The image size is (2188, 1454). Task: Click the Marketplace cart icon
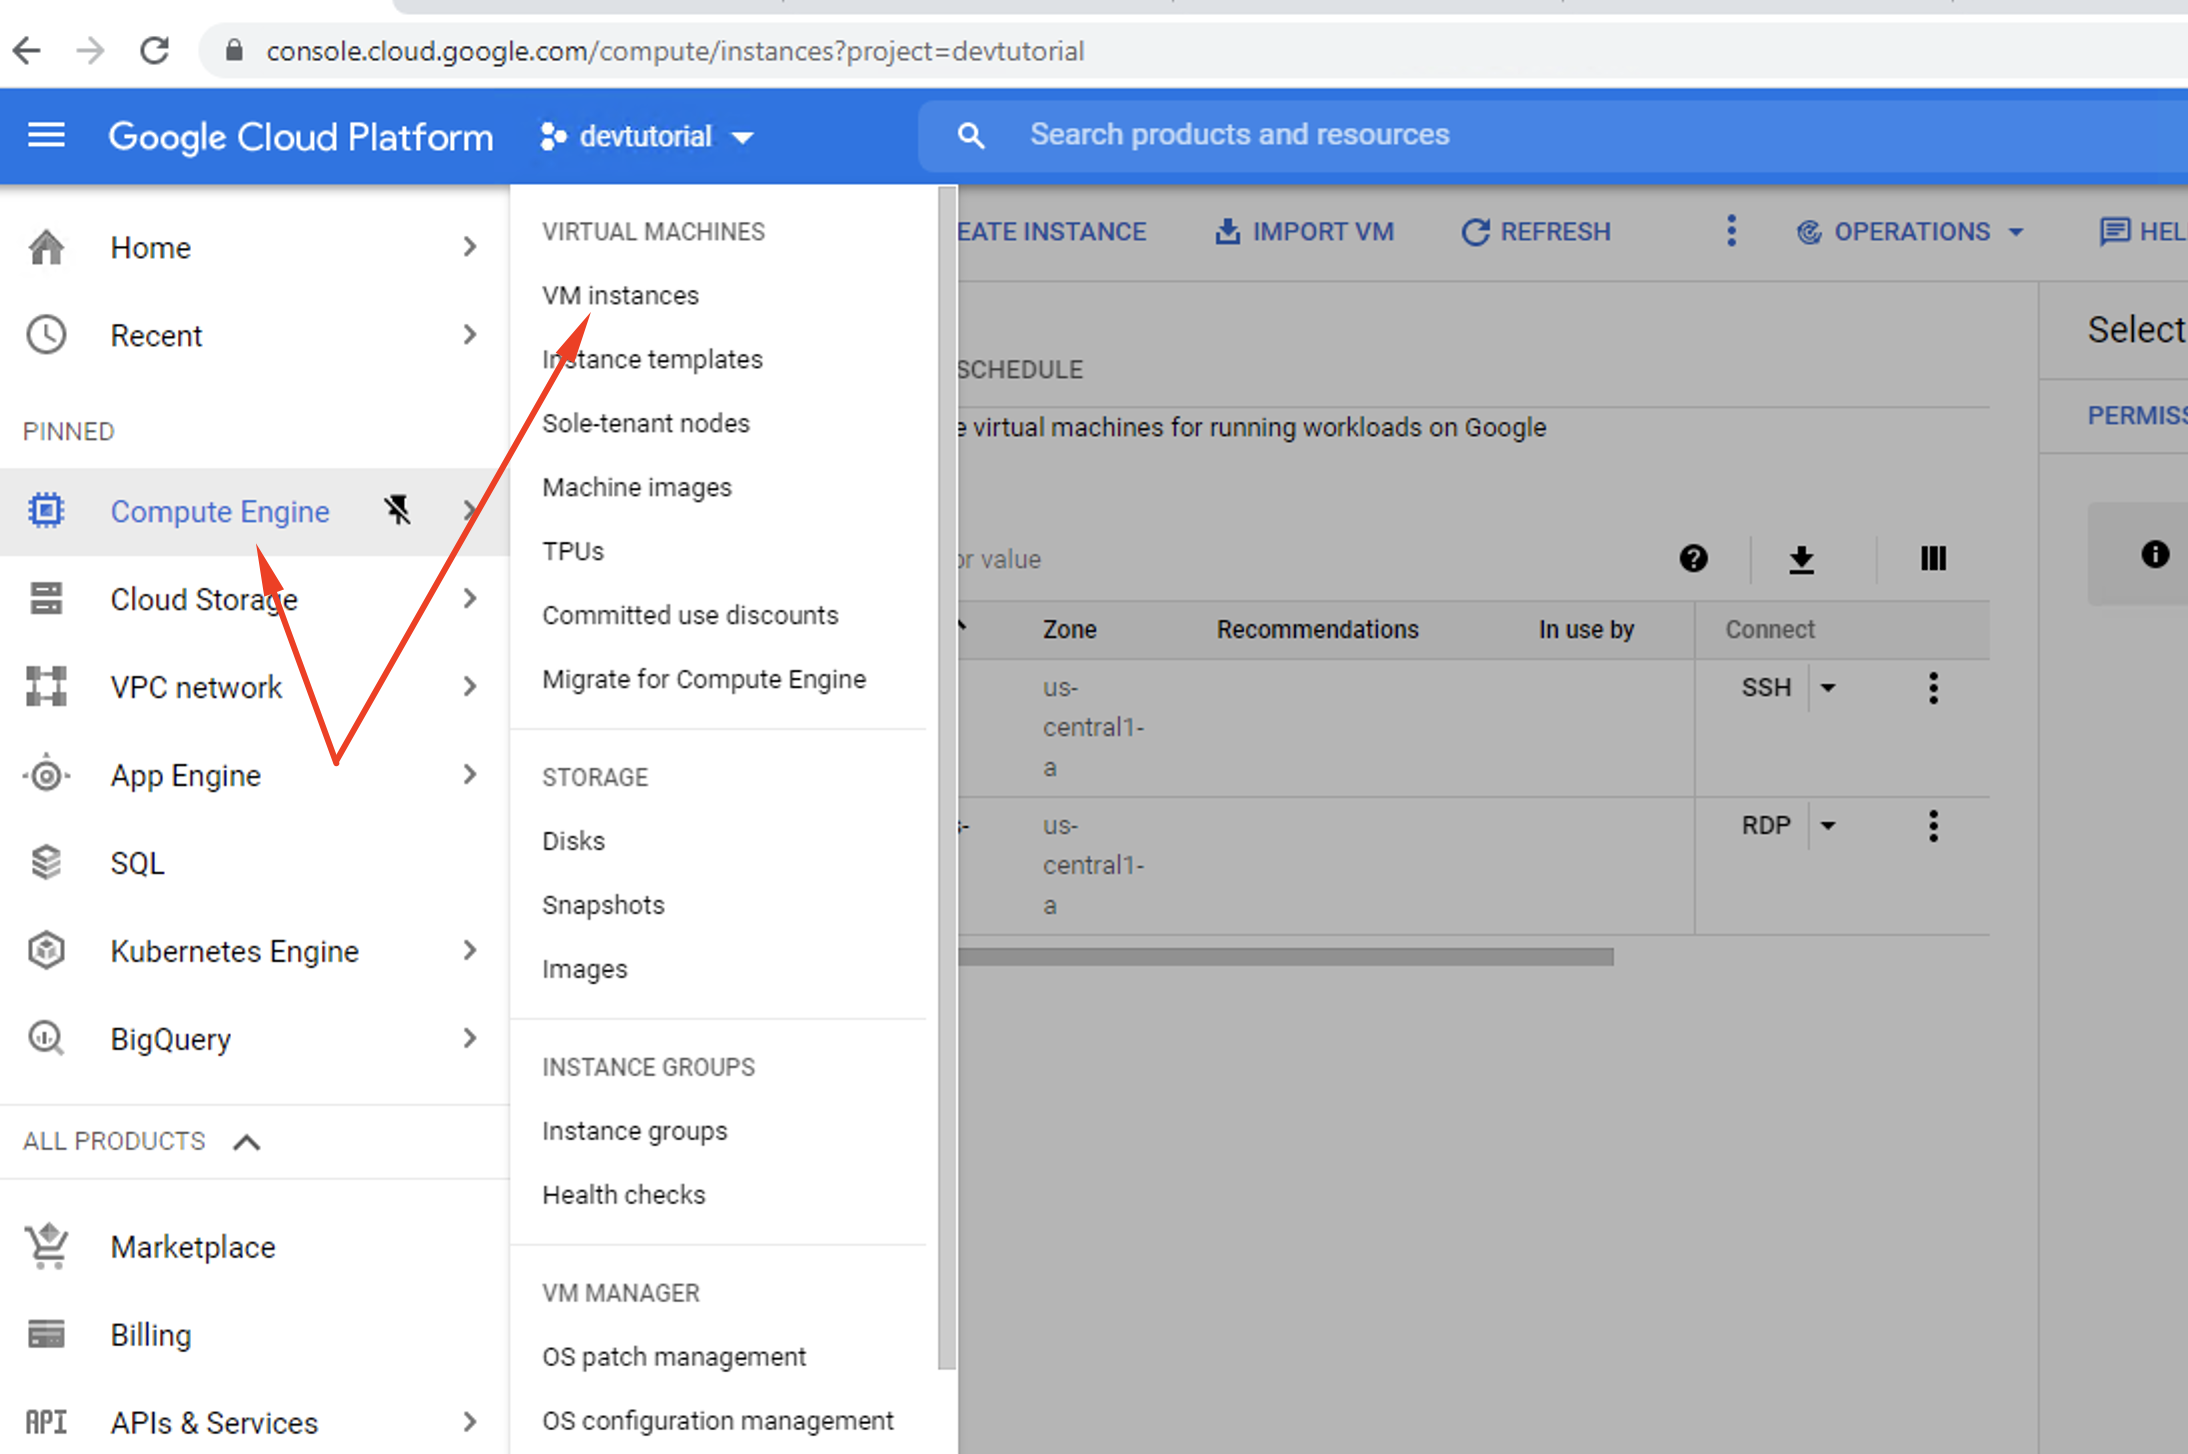point(46,1246)
